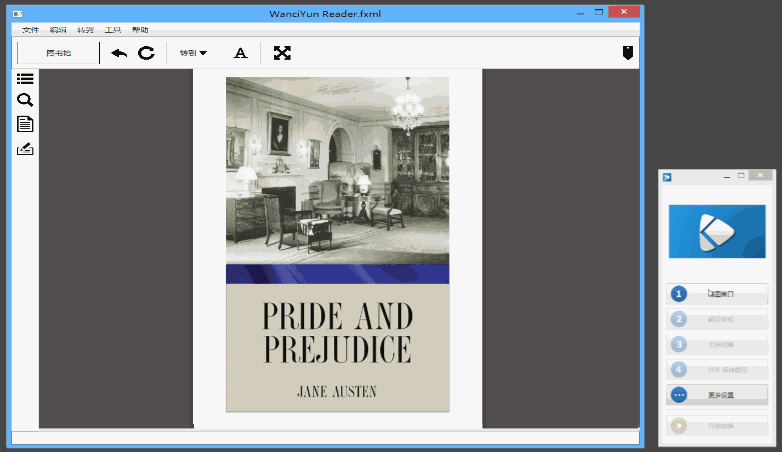Viewport: 782px width, 452px height.
Task: Click the 开始转换 play button in converter
Action: (x=717, y=426)
